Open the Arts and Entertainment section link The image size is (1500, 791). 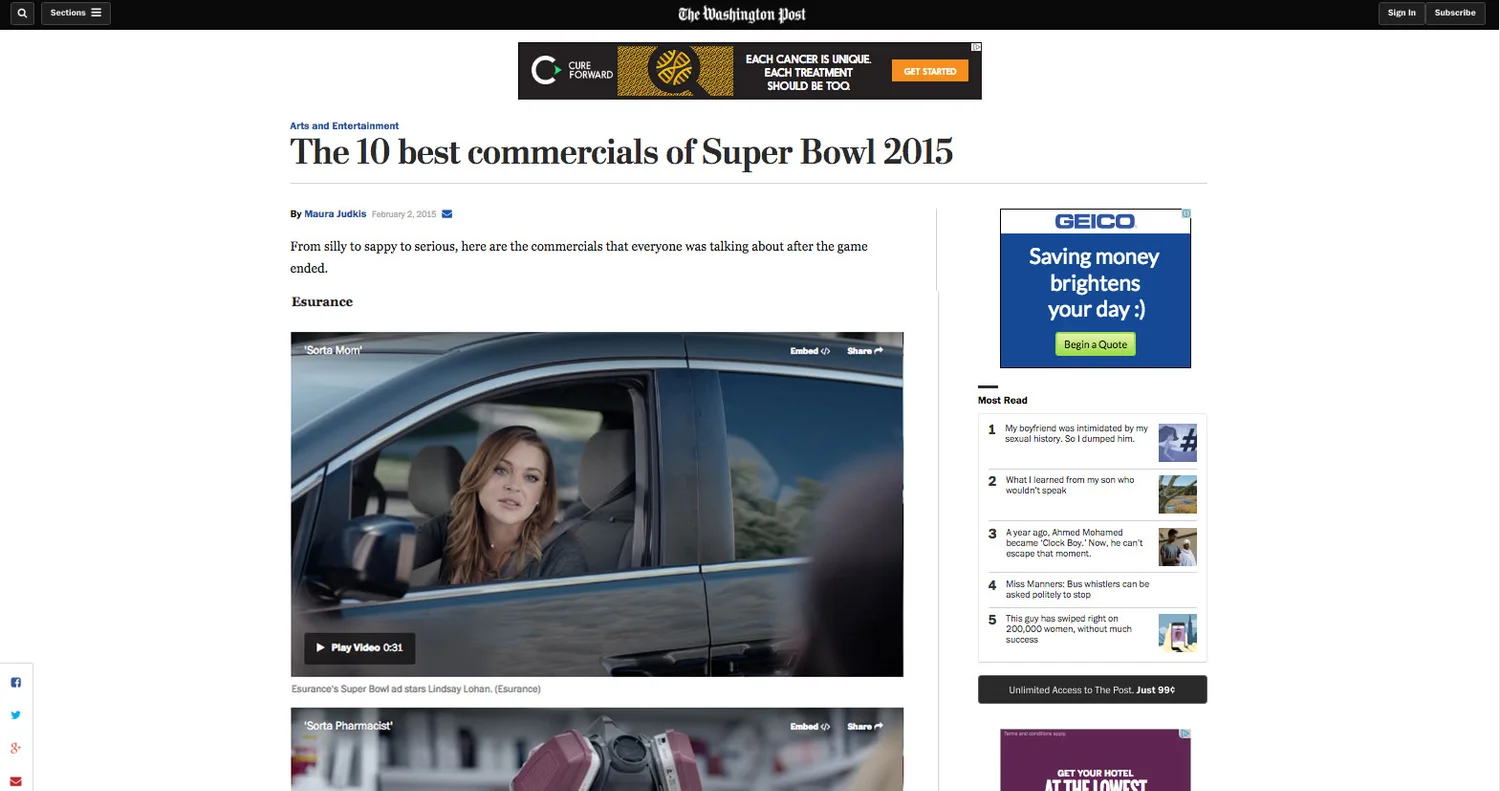344,126
